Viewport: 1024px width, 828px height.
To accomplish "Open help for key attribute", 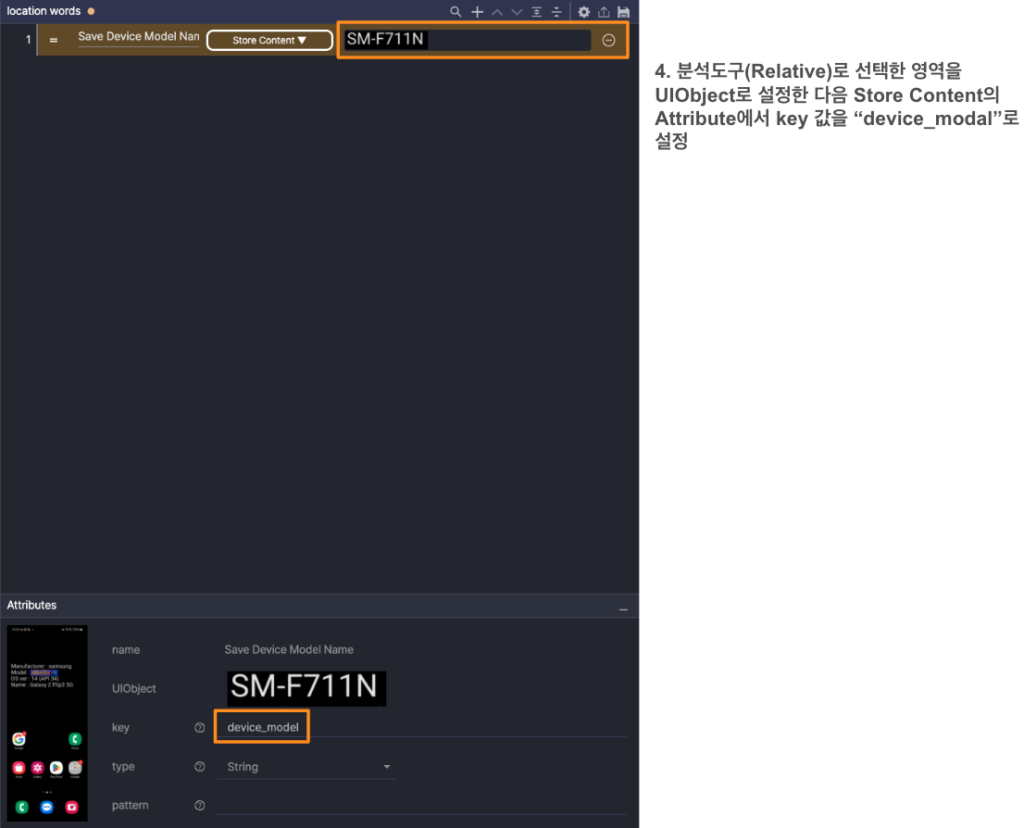I will tap(200, 728).
